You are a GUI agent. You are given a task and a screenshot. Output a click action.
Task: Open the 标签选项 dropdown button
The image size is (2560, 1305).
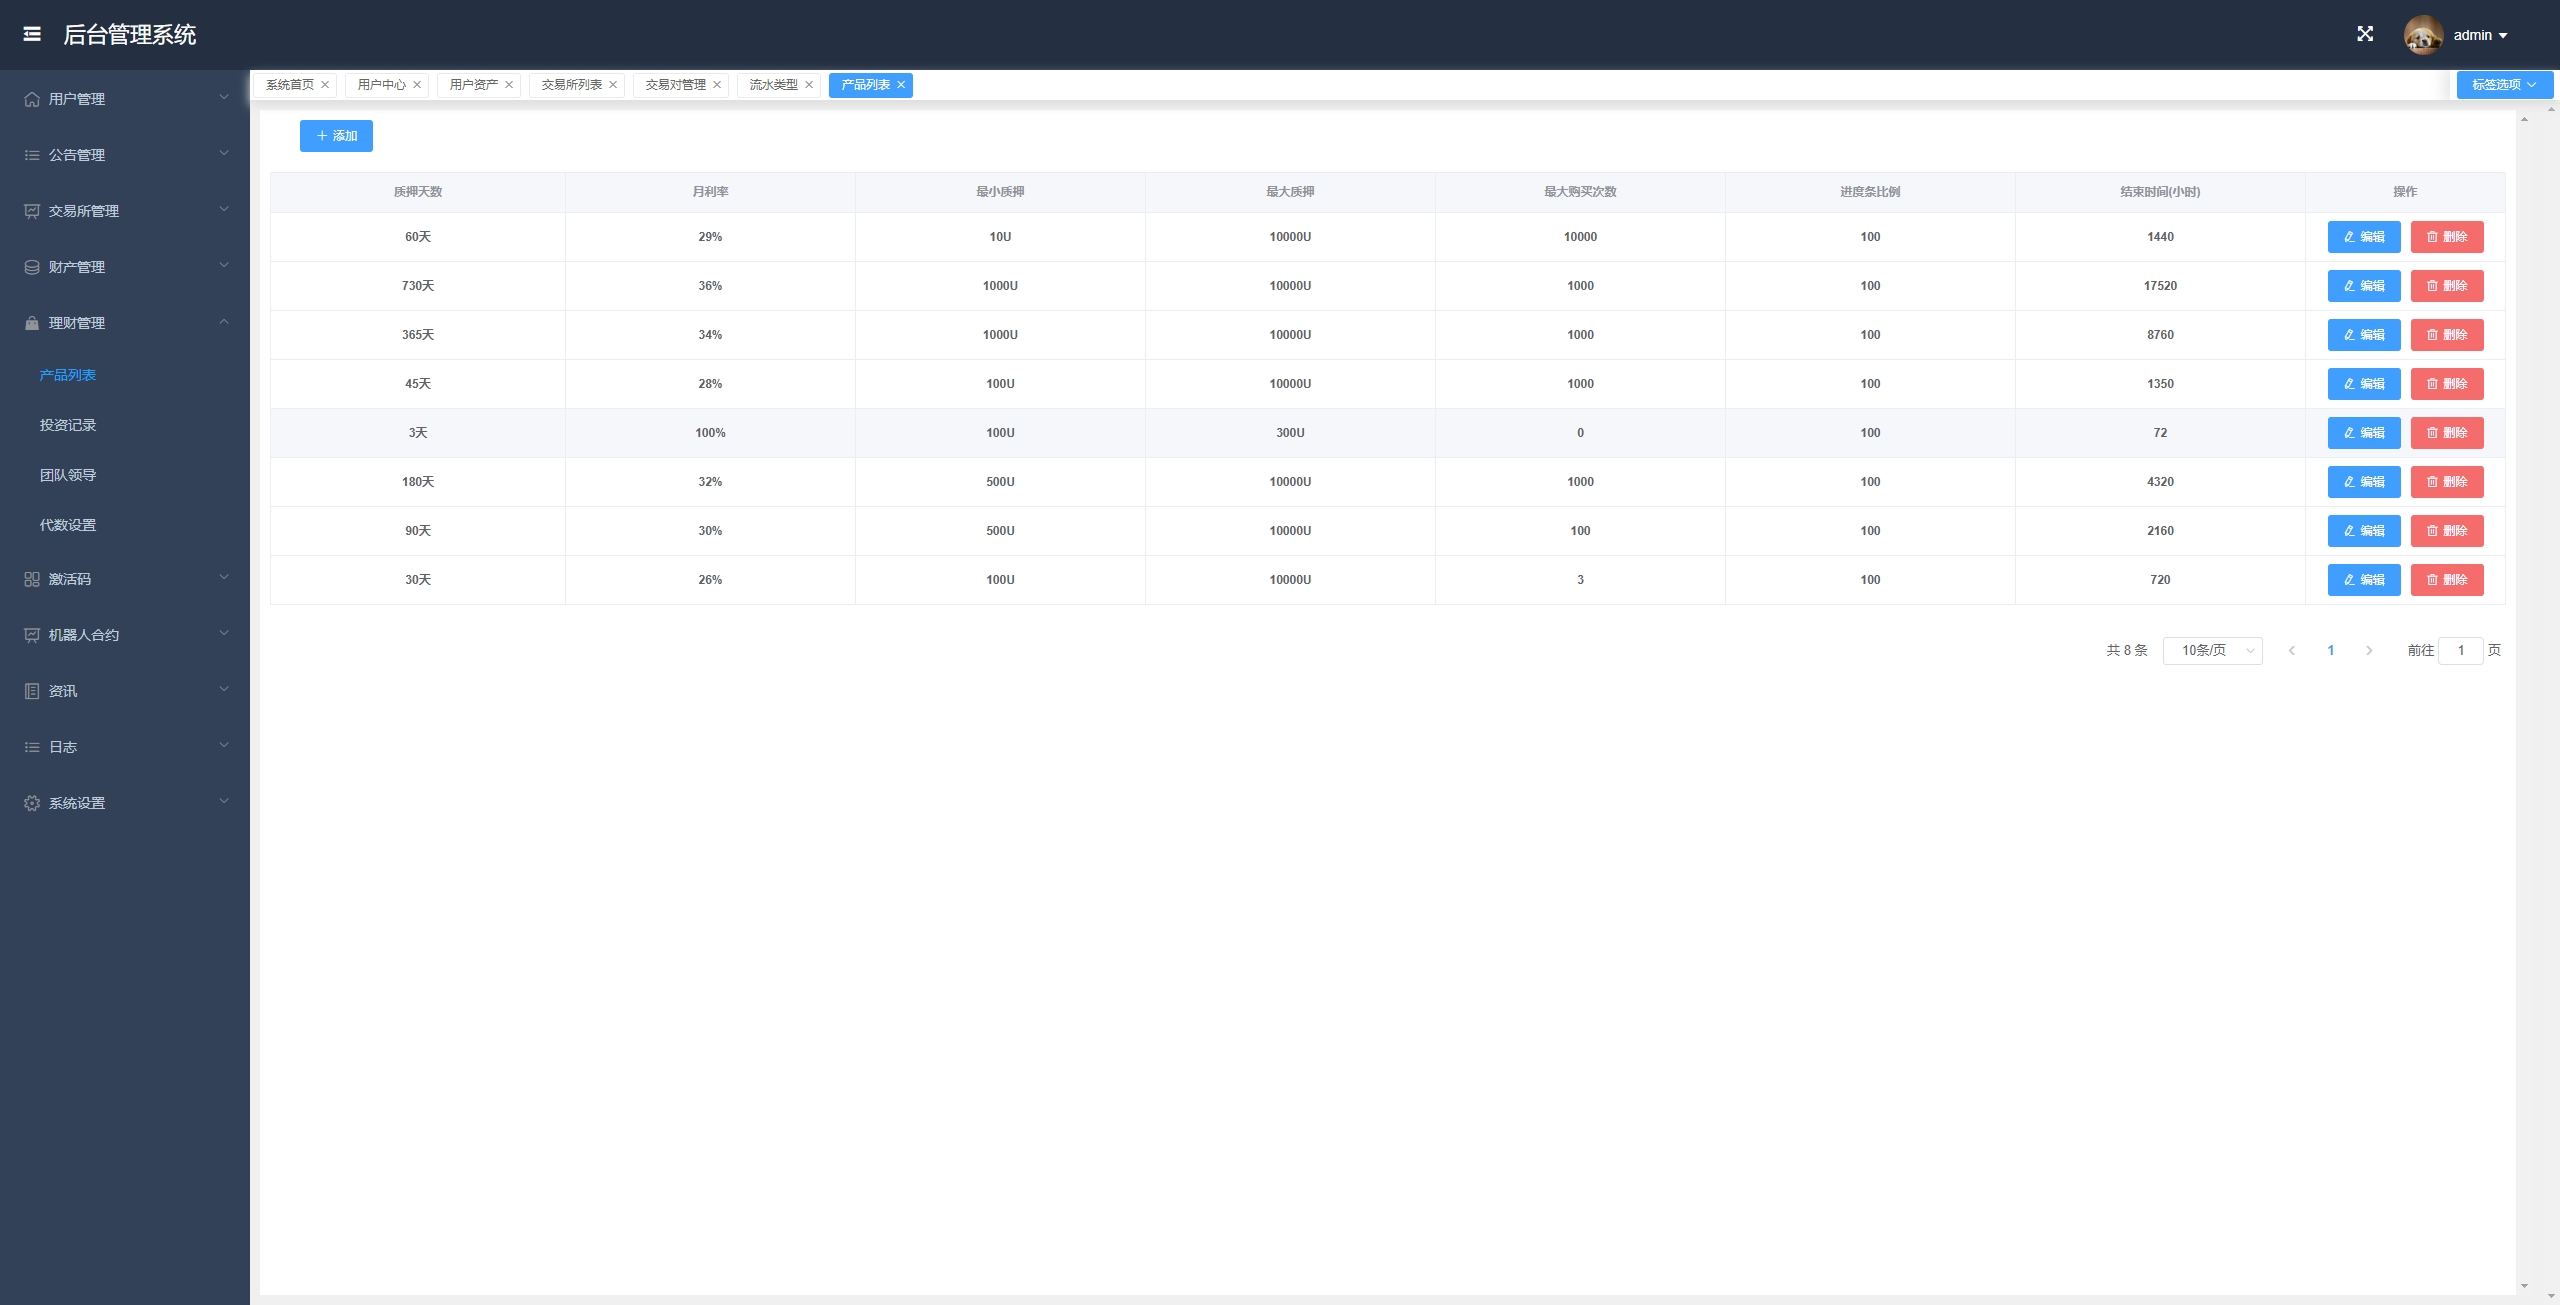(2504, 85)
